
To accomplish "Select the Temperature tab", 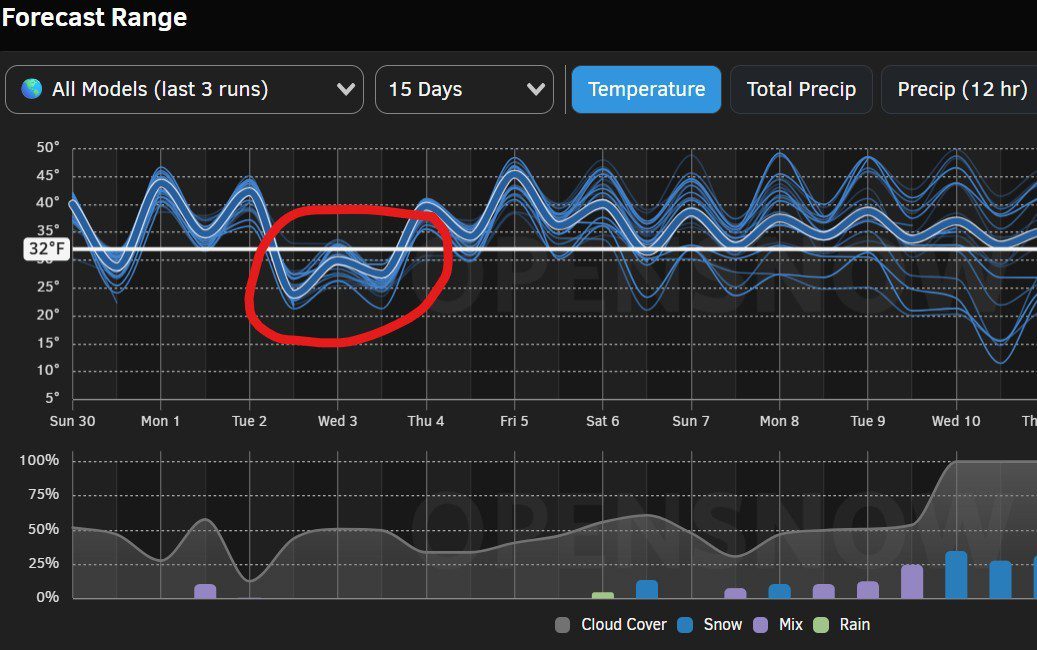I will (646, 90).
